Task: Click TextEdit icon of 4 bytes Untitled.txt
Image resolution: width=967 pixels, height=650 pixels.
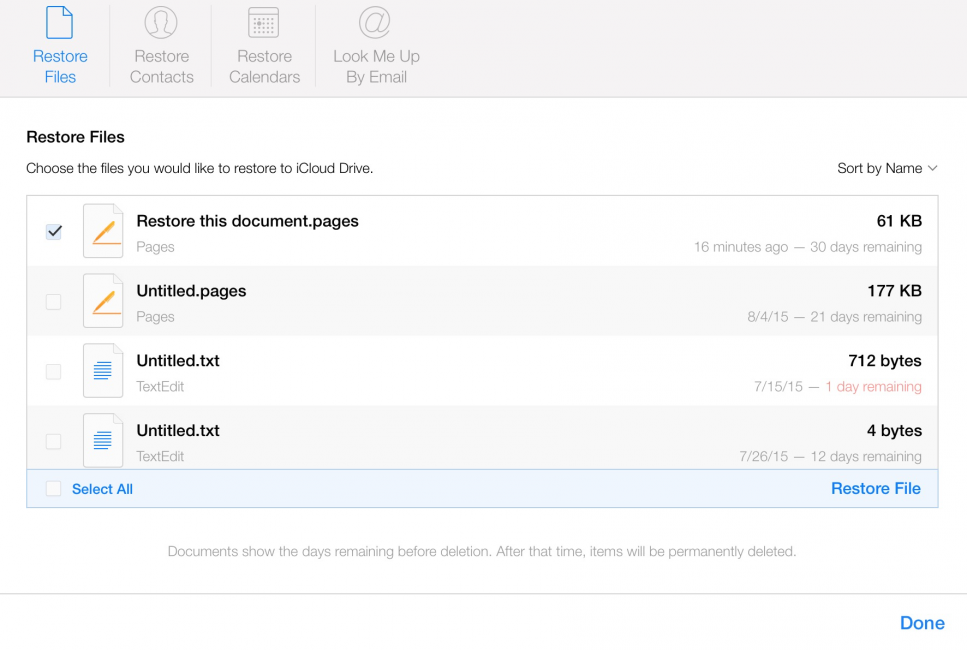Action: 103,440
